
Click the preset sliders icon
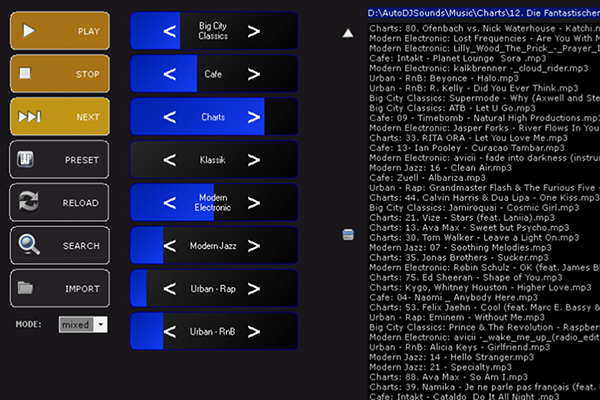[x=25, y=159]
